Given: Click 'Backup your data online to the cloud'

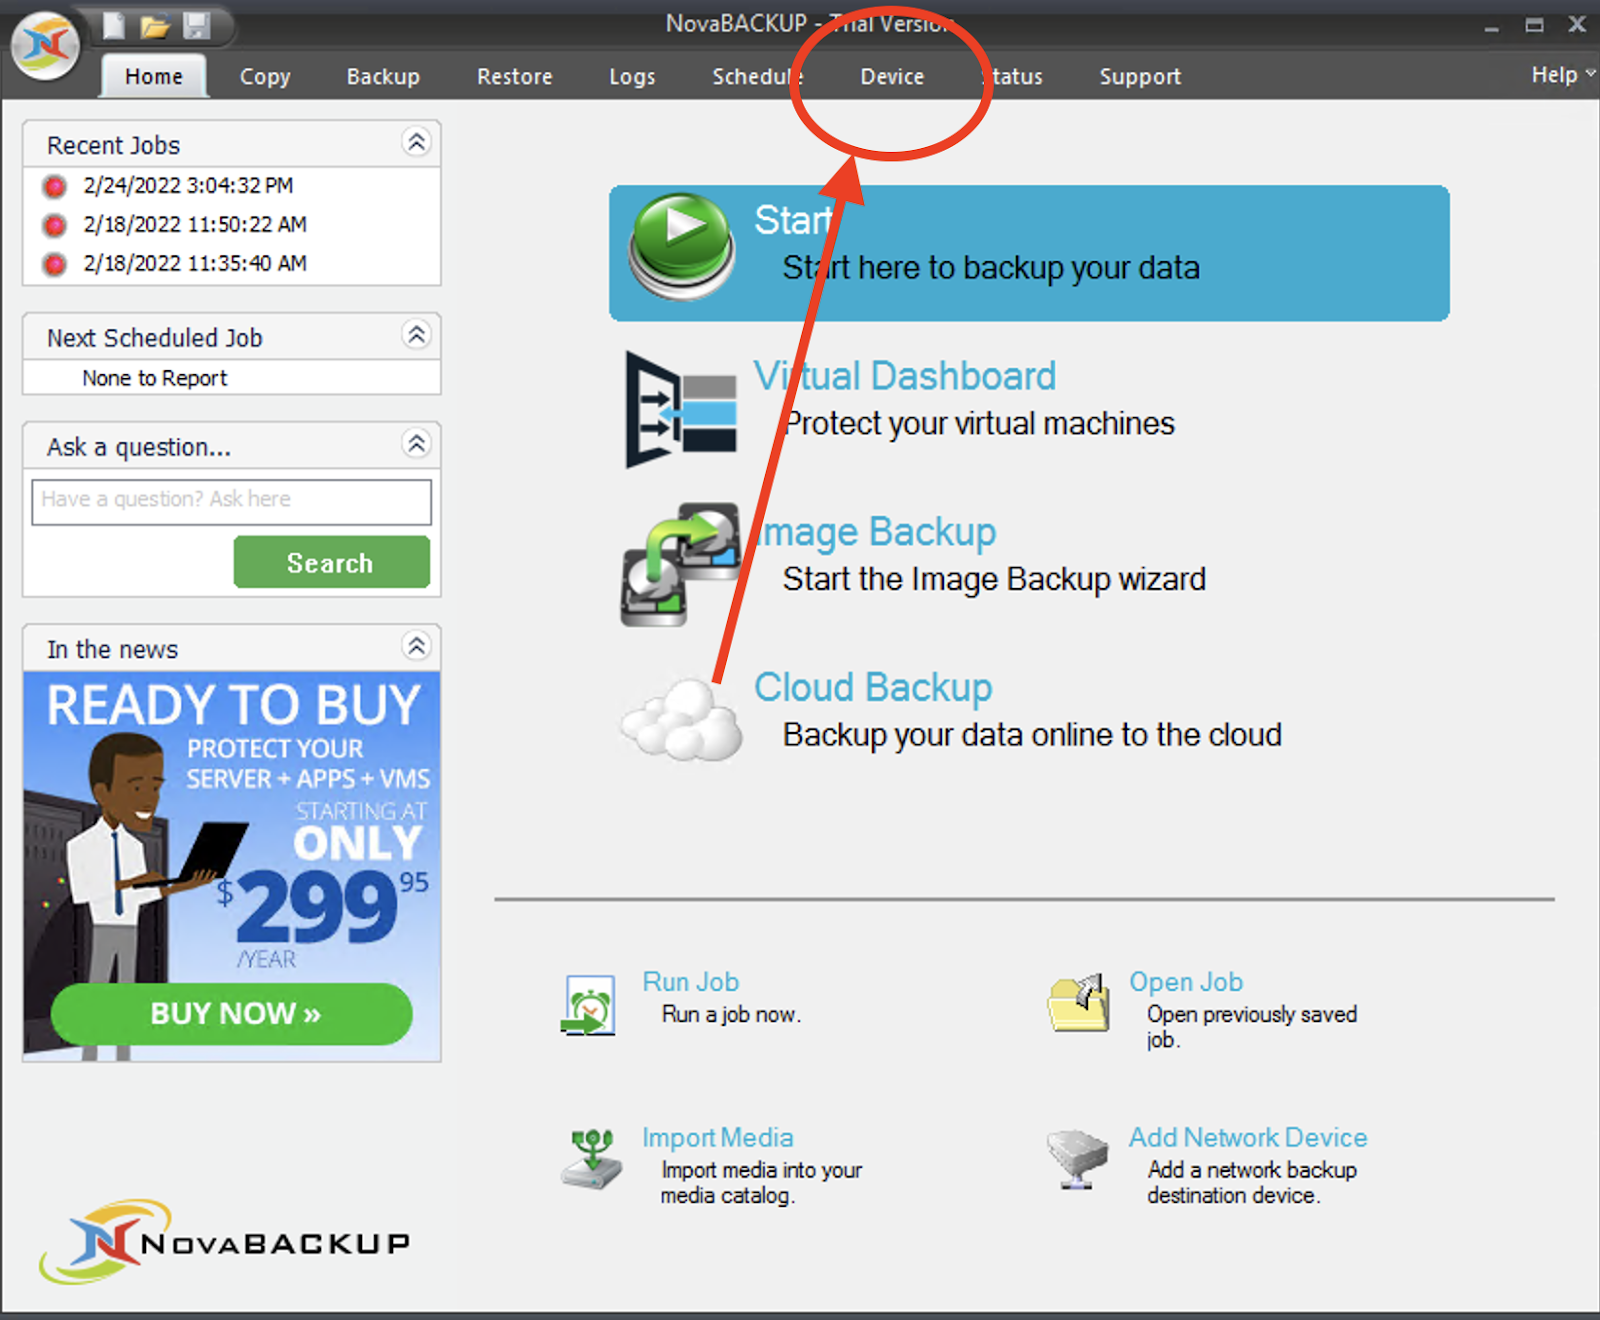Looking at the screenshot, I should [x=1032, y=736].
